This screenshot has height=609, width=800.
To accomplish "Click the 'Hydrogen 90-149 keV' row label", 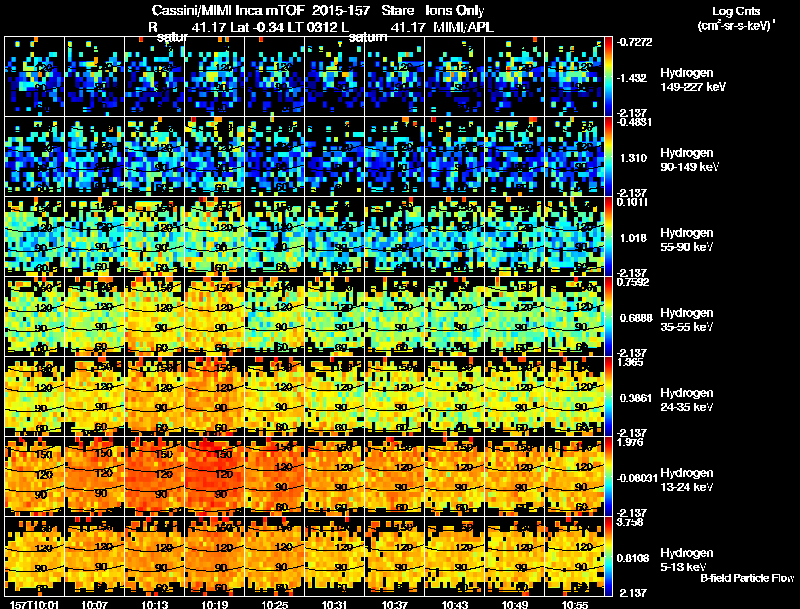I will (x=688, y=160).
